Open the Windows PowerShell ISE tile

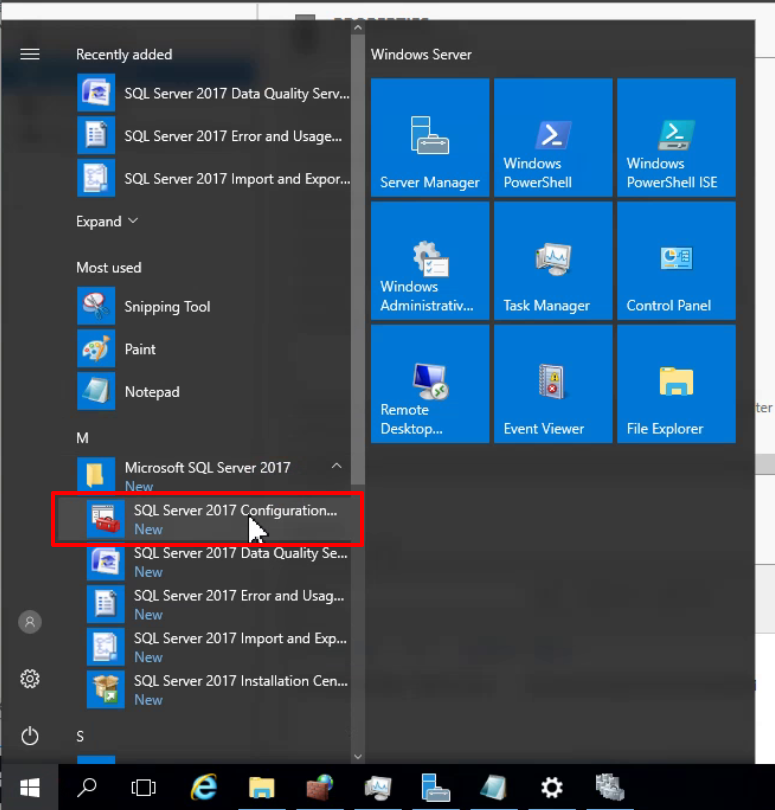(676, 137)
